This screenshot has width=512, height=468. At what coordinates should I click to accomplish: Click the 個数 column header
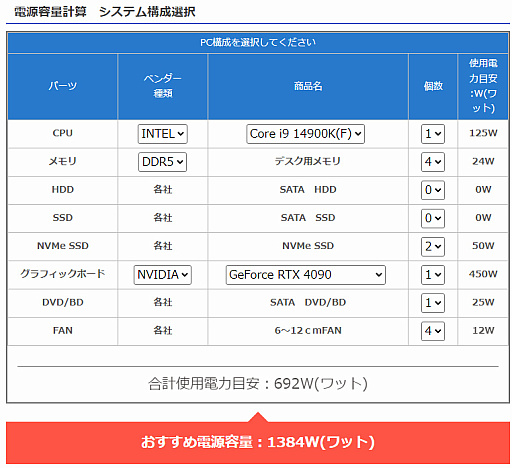(433, 86)
